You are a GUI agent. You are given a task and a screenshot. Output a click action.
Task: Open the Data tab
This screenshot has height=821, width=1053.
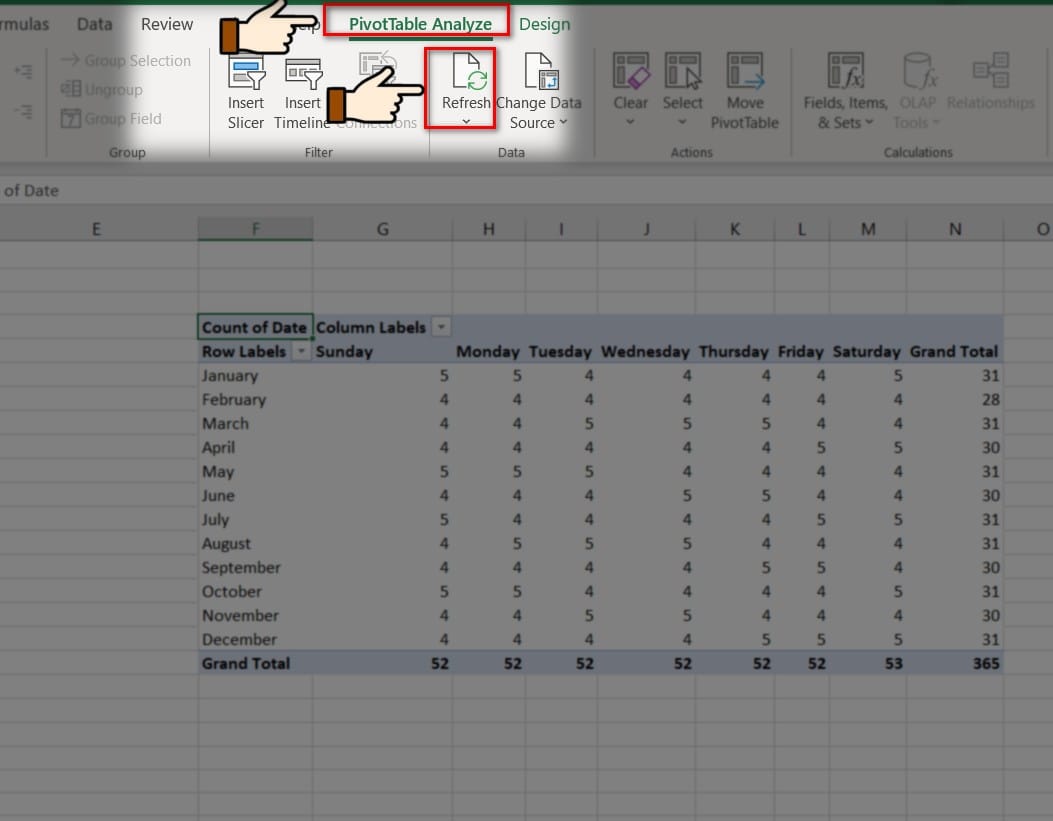[95, 24]
